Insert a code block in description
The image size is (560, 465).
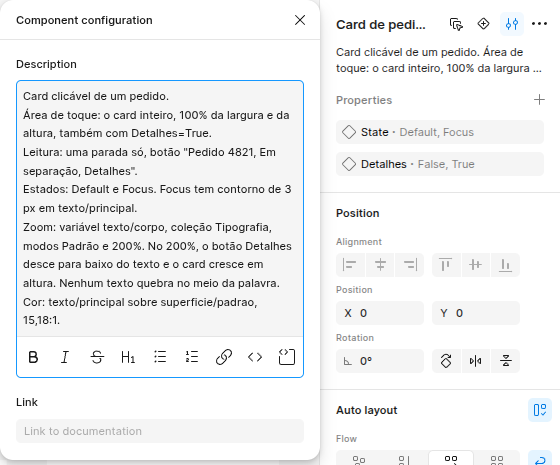click(287, 357)
